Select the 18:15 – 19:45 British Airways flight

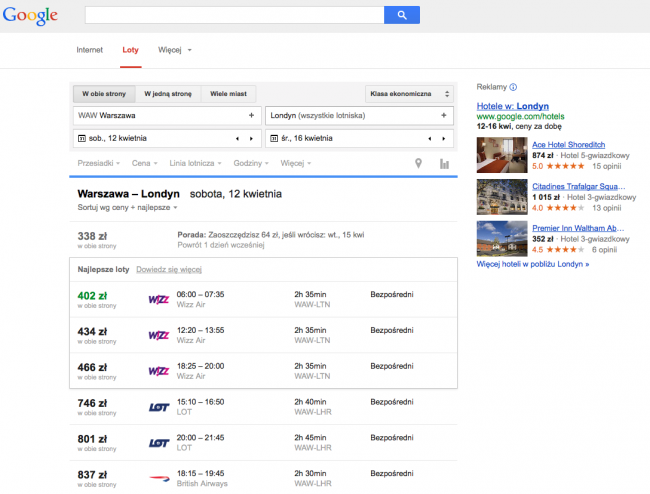(263, 478)
